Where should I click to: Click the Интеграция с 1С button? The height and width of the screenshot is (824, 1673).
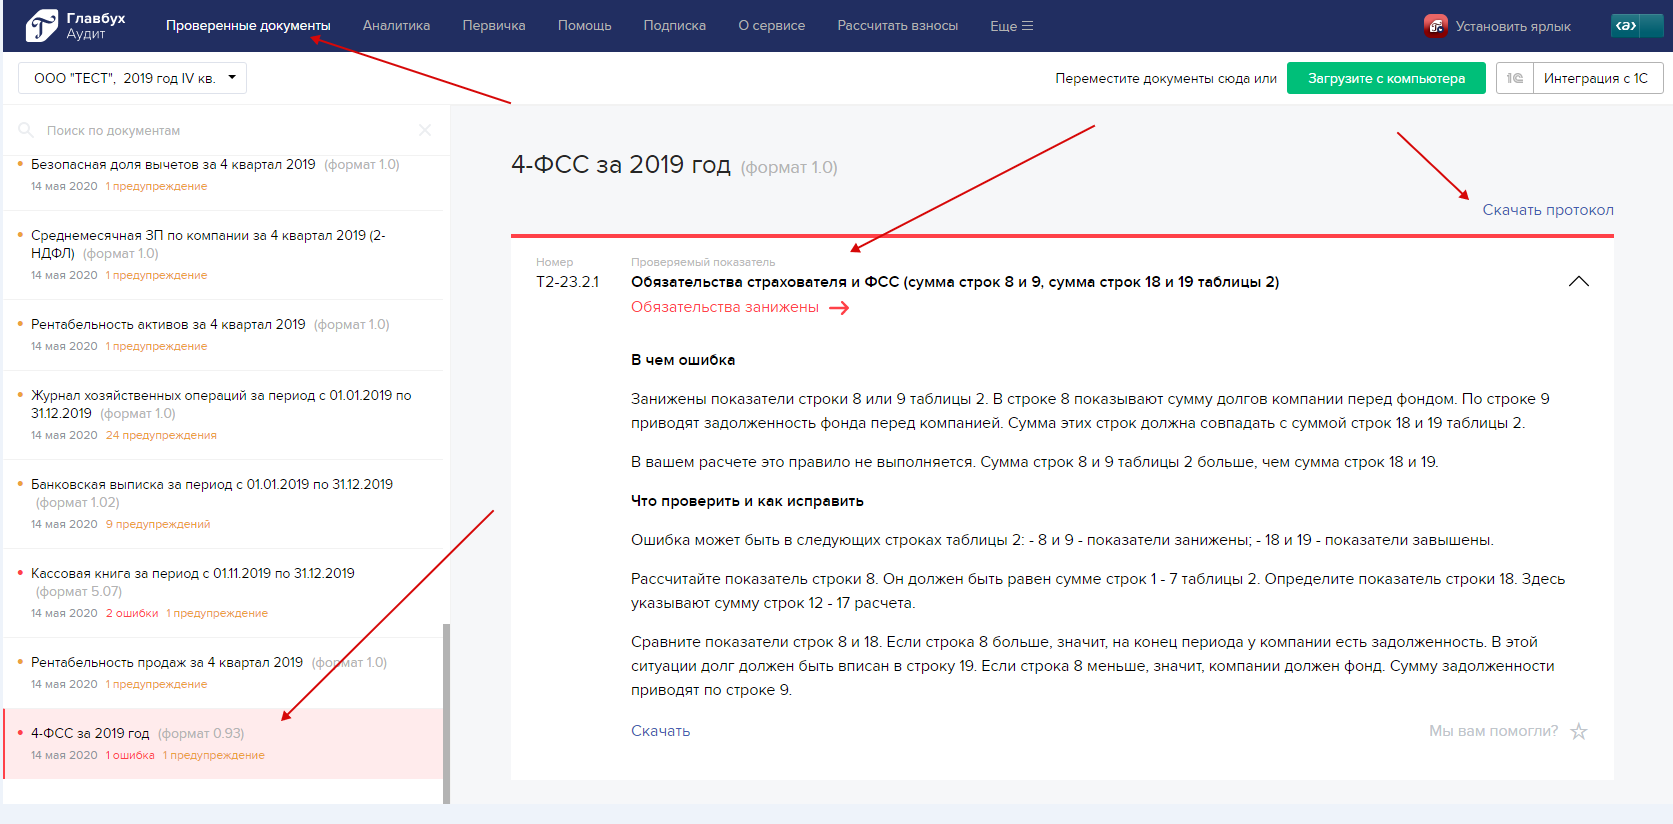click(1595, 78)
